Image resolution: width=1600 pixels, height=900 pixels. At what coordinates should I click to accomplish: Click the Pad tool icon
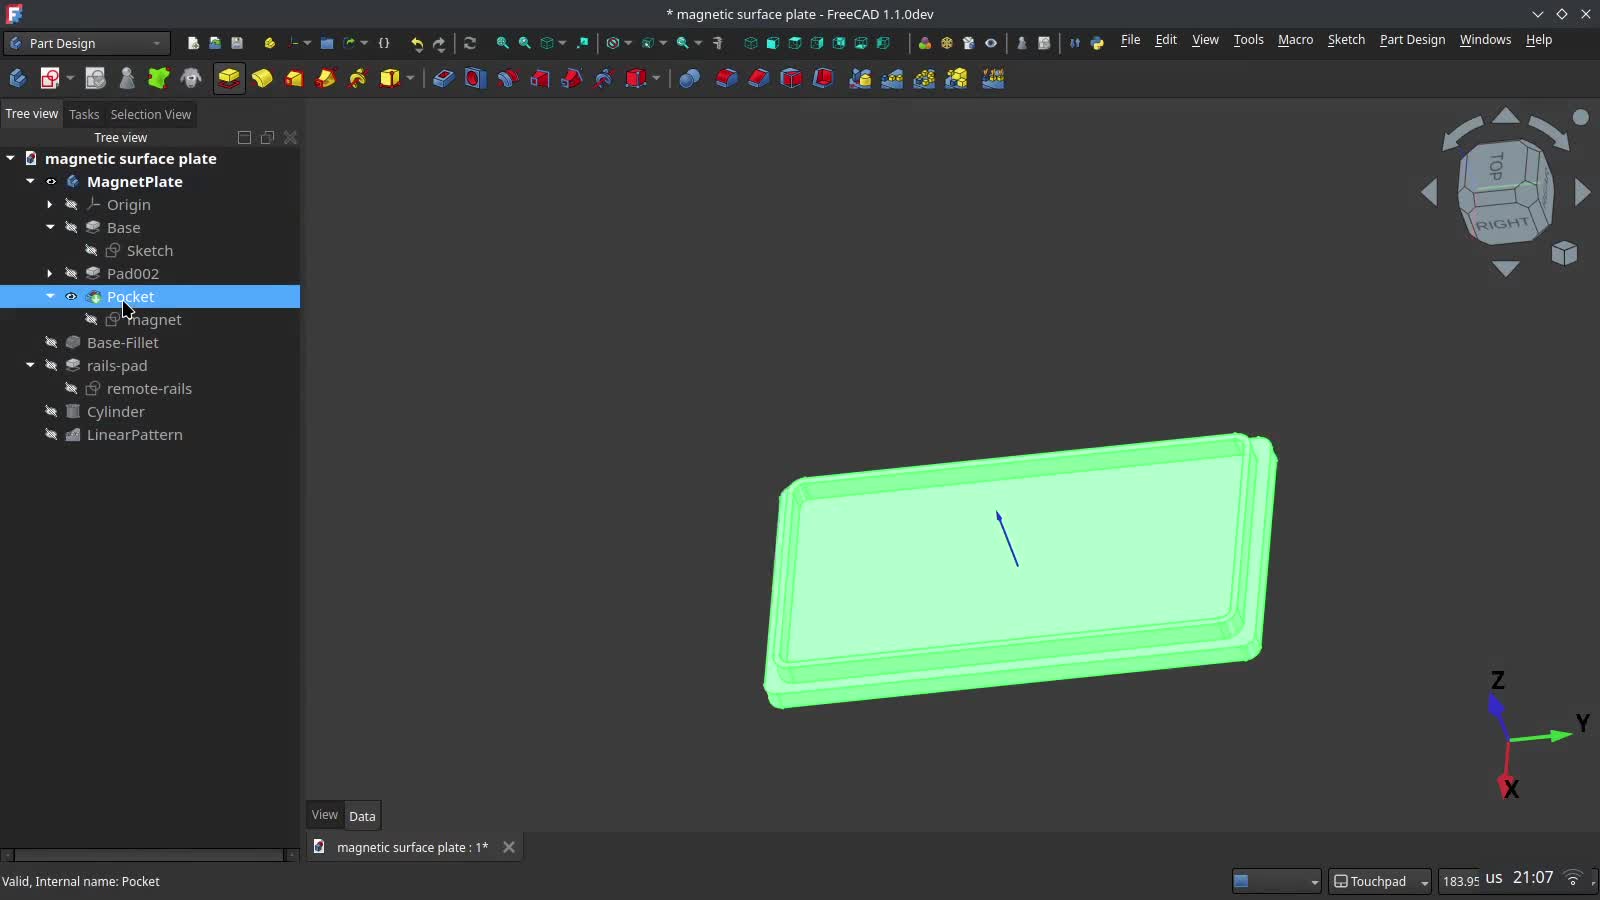pos(229,78)
